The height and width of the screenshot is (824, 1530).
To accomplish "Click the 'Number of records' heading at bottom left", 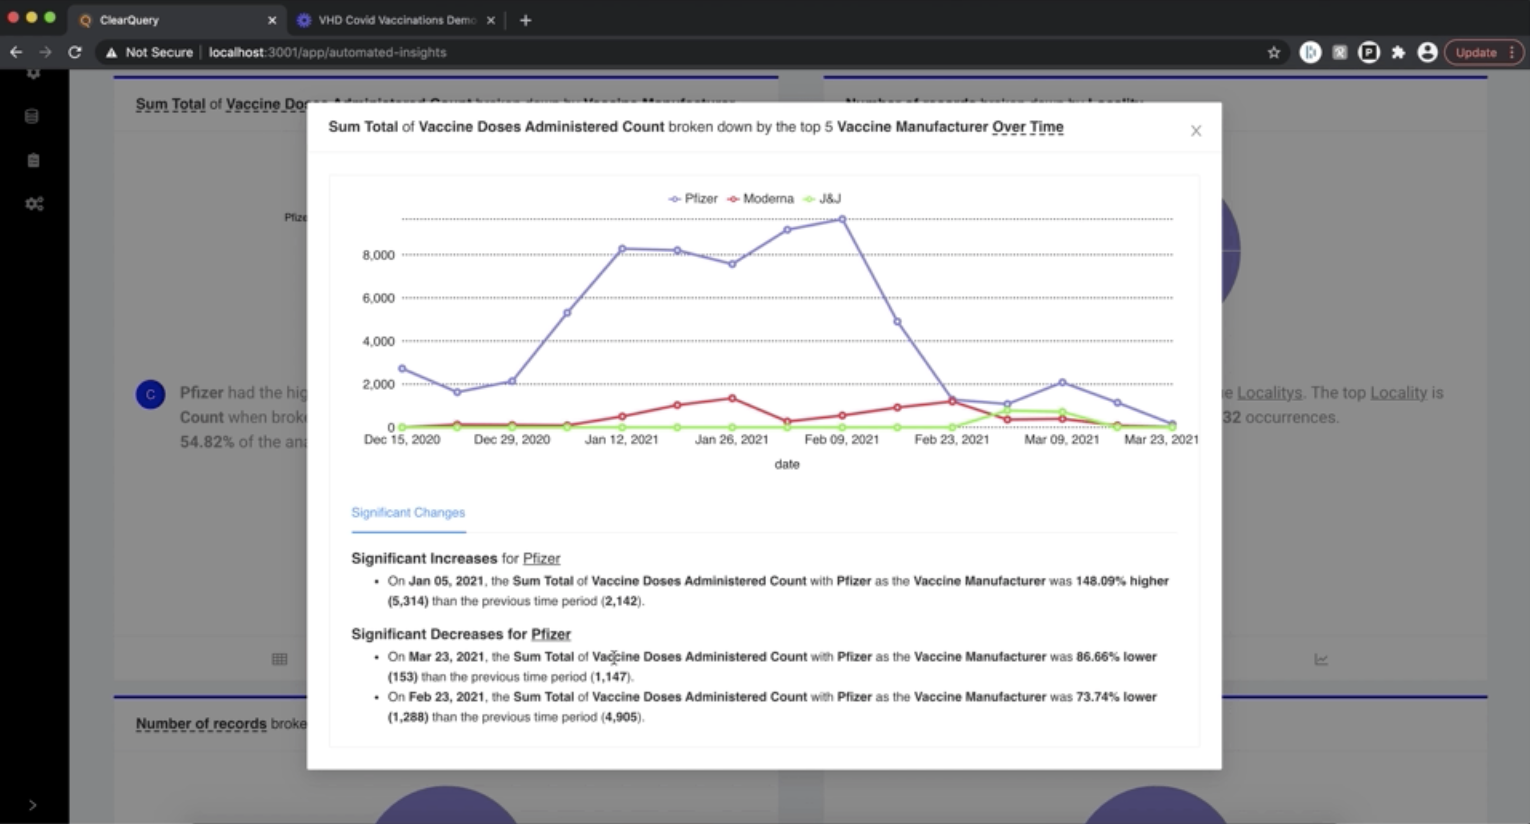I will click(x=201, y=724).
